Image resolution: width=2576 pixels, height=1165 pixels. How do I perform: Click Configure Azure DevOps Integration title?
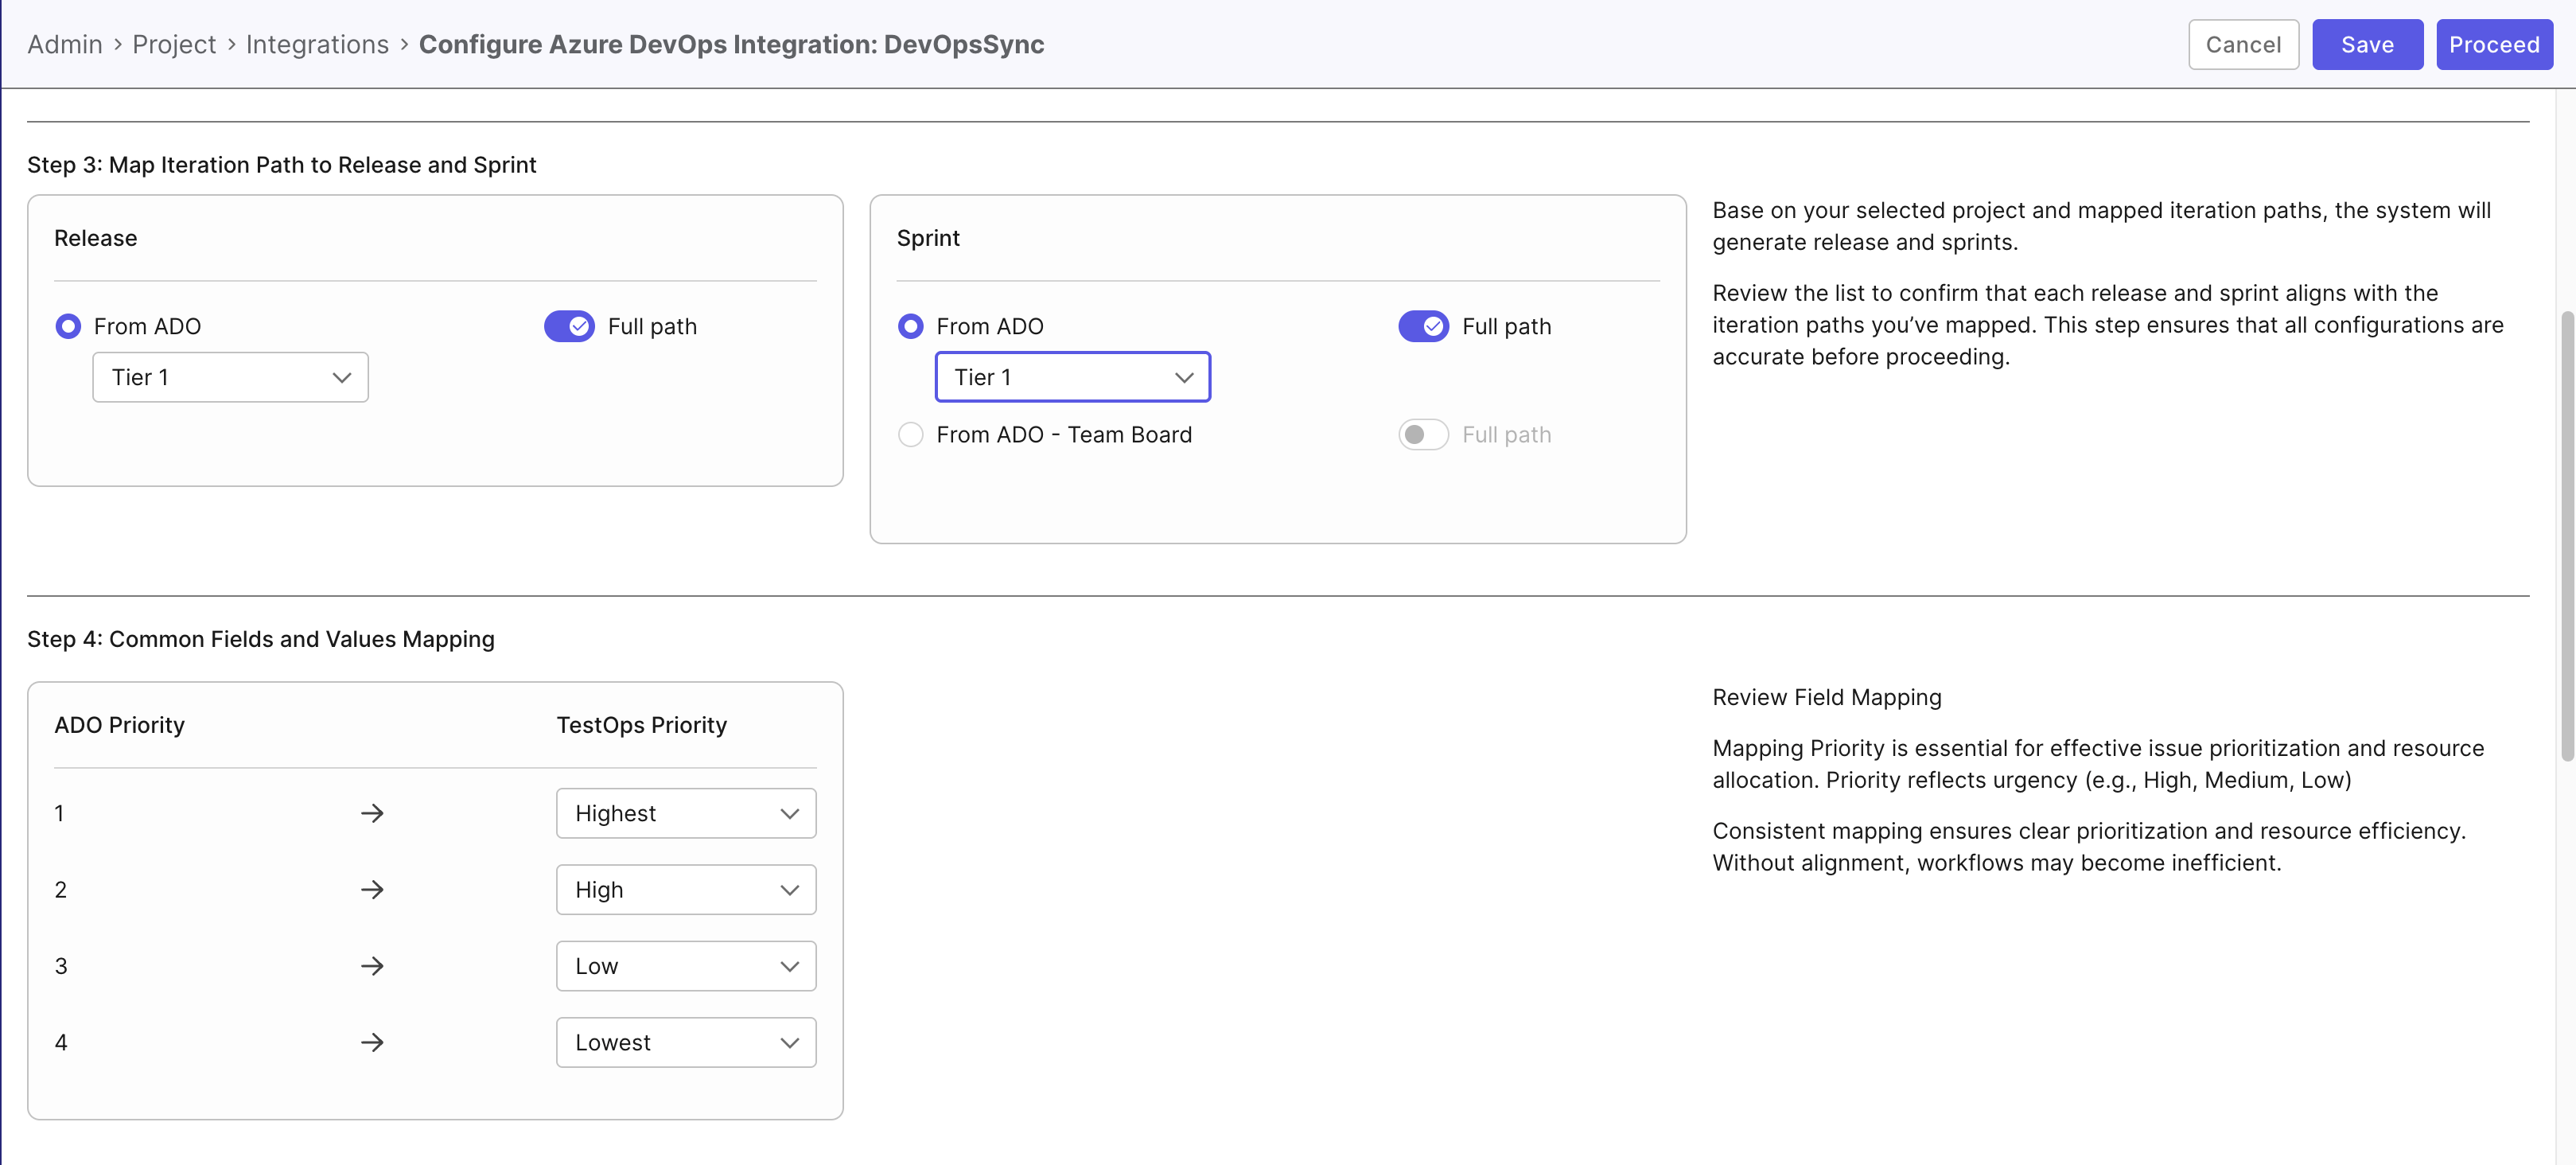pyautogui.click(x=731, y=45)
